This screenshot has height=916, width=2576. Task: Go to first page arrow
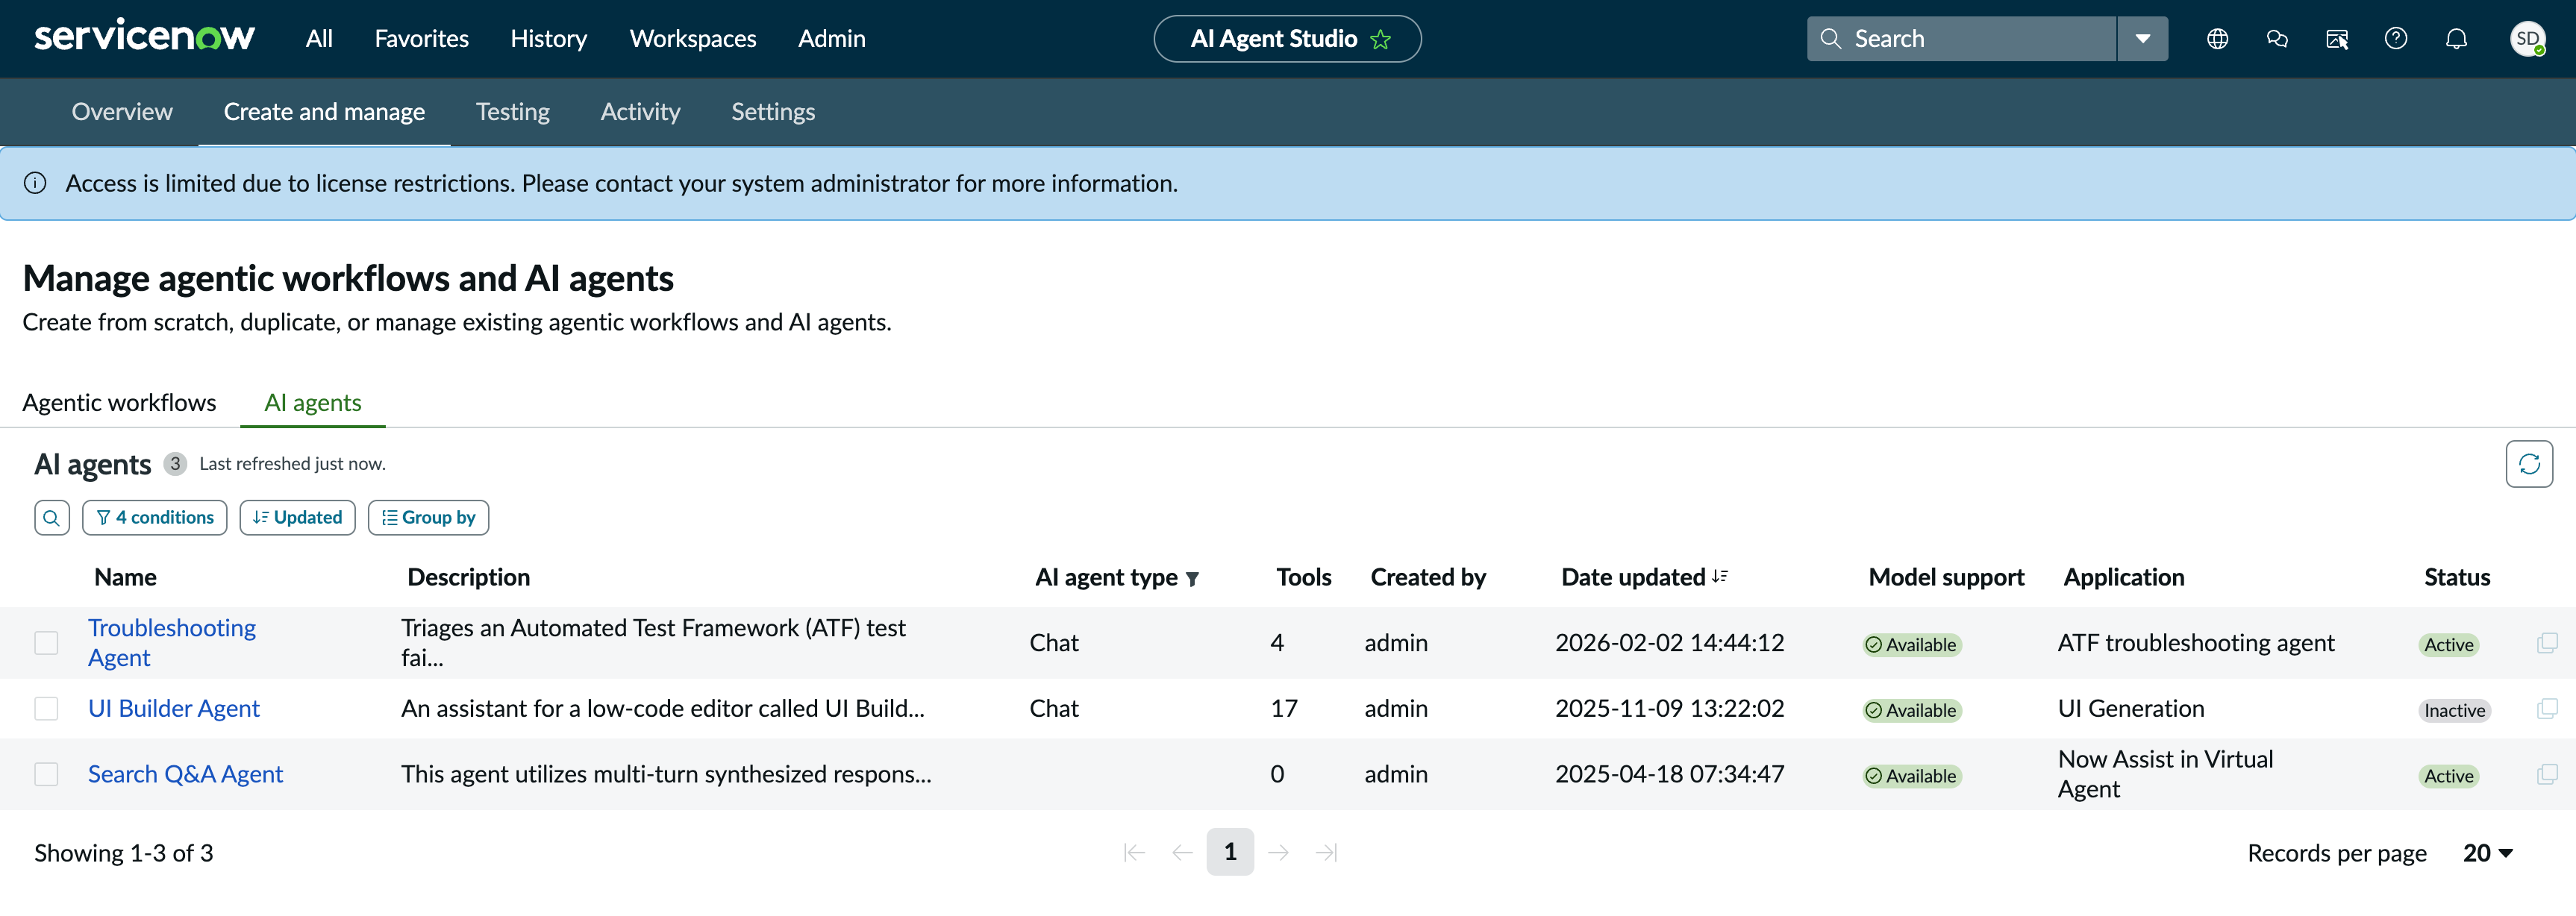coord(1134,852)
